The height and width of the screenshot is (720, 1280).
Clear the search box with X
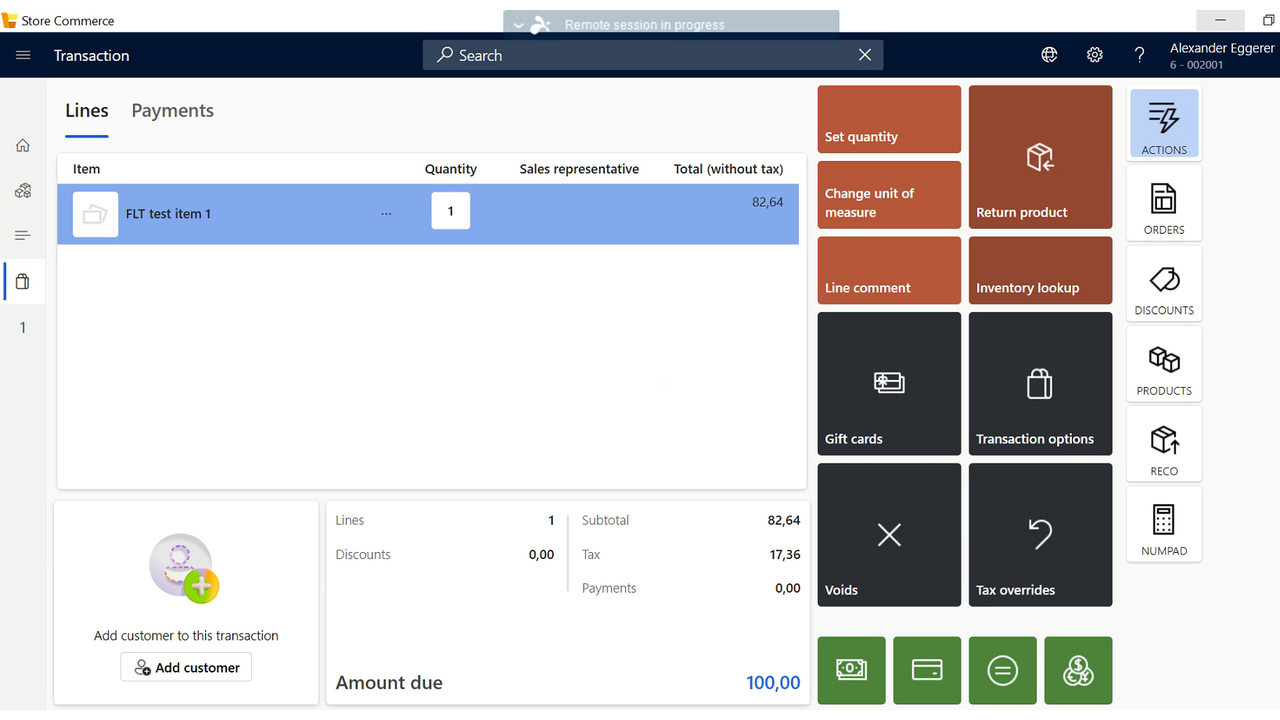pyautogui.click(x=865, y=55)
